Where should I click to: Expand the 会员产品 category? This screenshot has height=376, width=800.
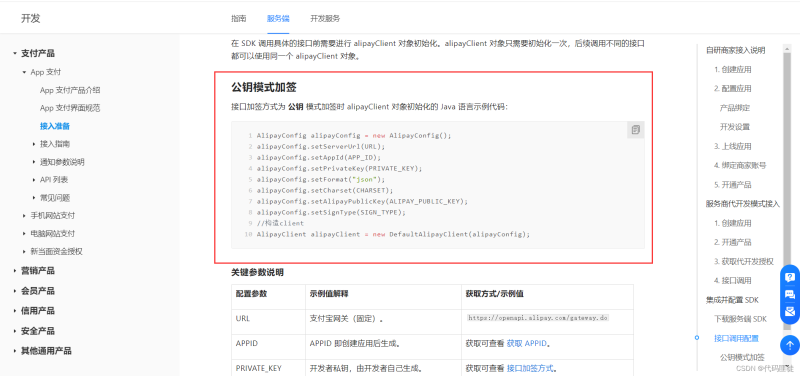click(15, 291)
